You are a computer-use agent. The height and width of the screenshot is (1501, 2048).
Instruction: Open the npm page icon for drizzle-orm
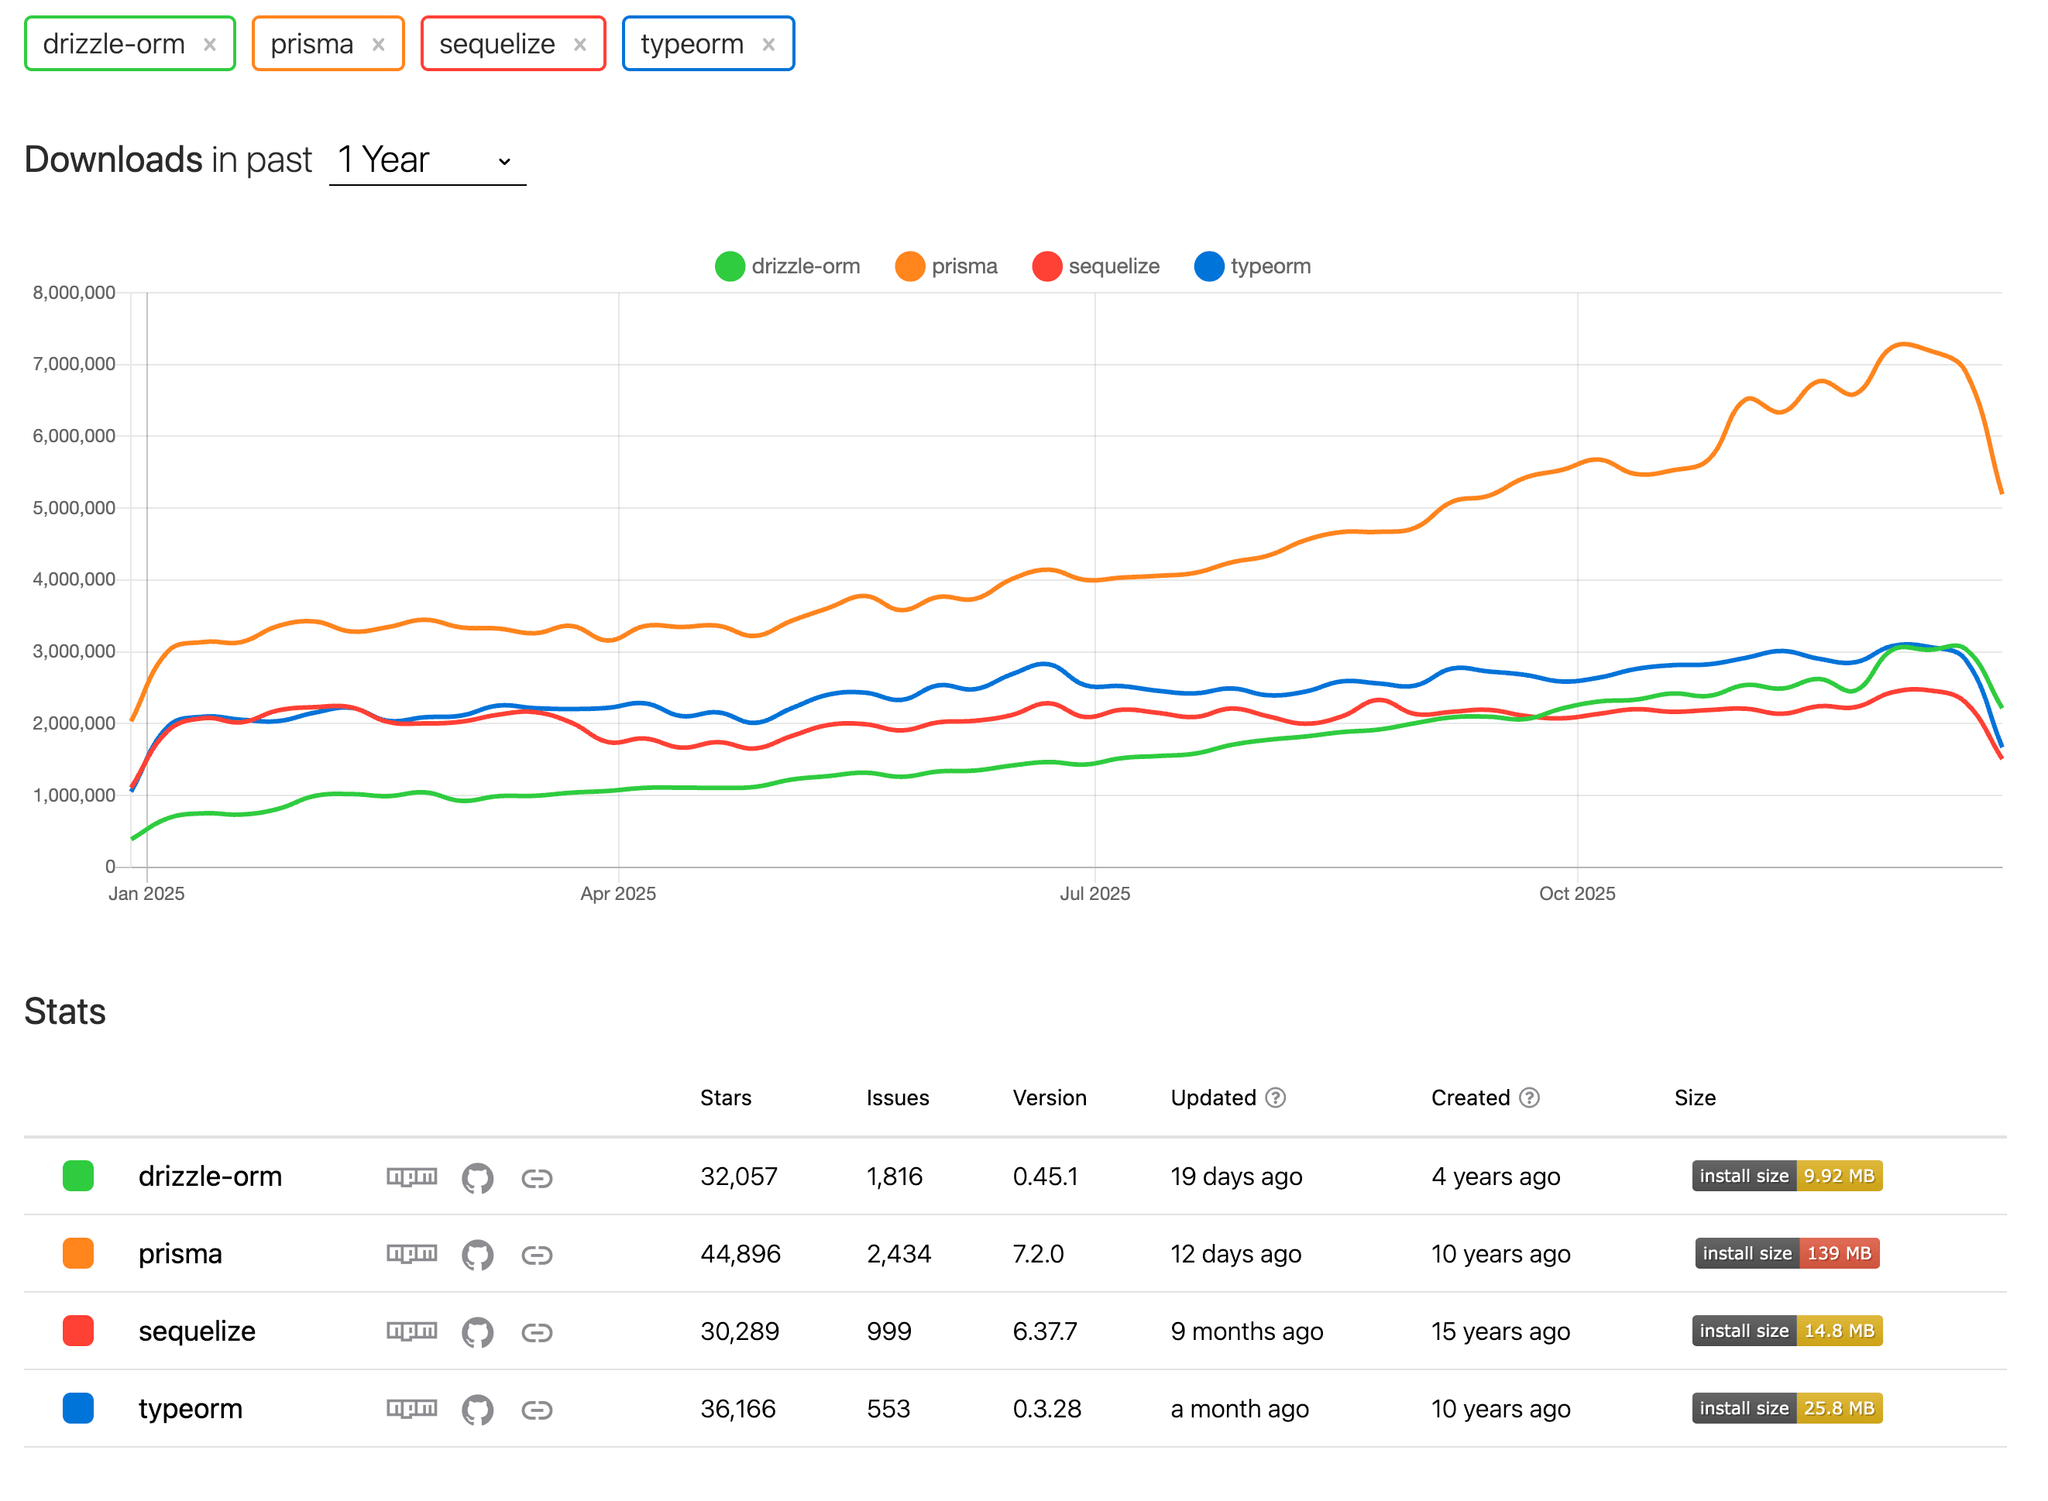(x=412, y=1177)
